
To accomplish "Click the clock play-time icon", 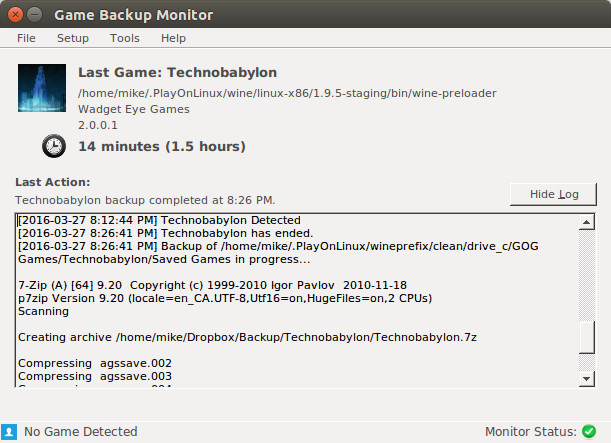I will point(54,146).
